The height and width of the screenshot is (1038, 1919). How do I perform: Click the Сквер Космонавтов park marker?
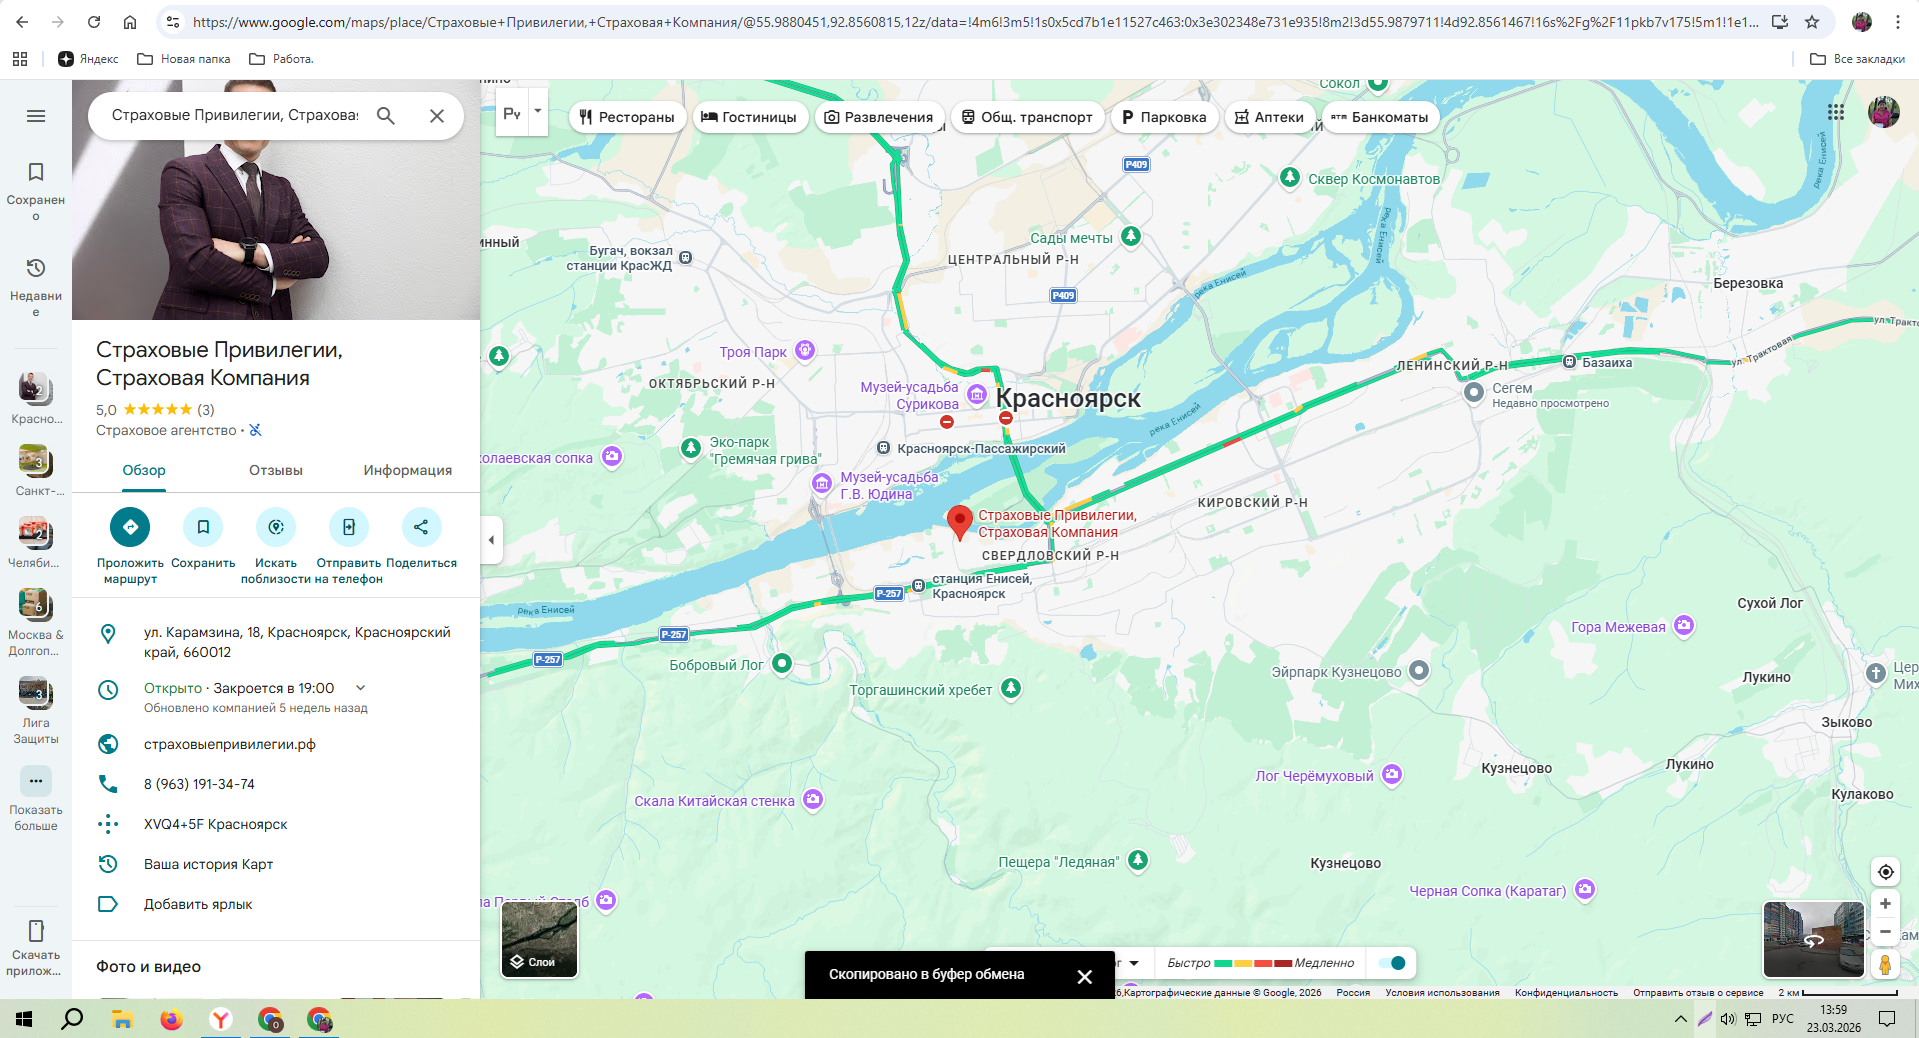click(x=1290, y=178)
